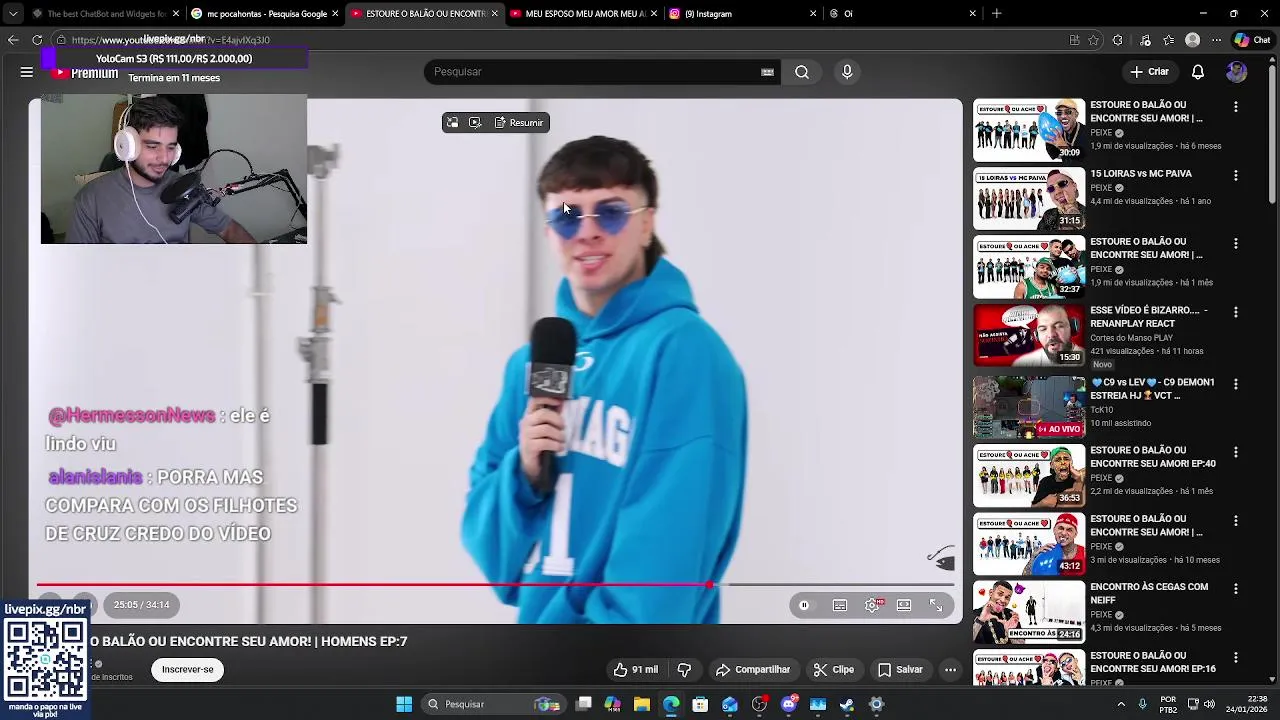Switch to theater mode
1280x720 pixels.
[904, 605]
